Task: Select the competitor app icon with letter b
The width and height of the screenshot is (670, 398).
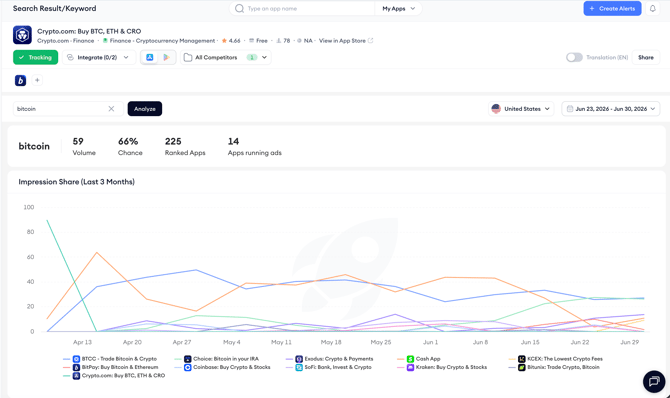Action: [21, 80]
